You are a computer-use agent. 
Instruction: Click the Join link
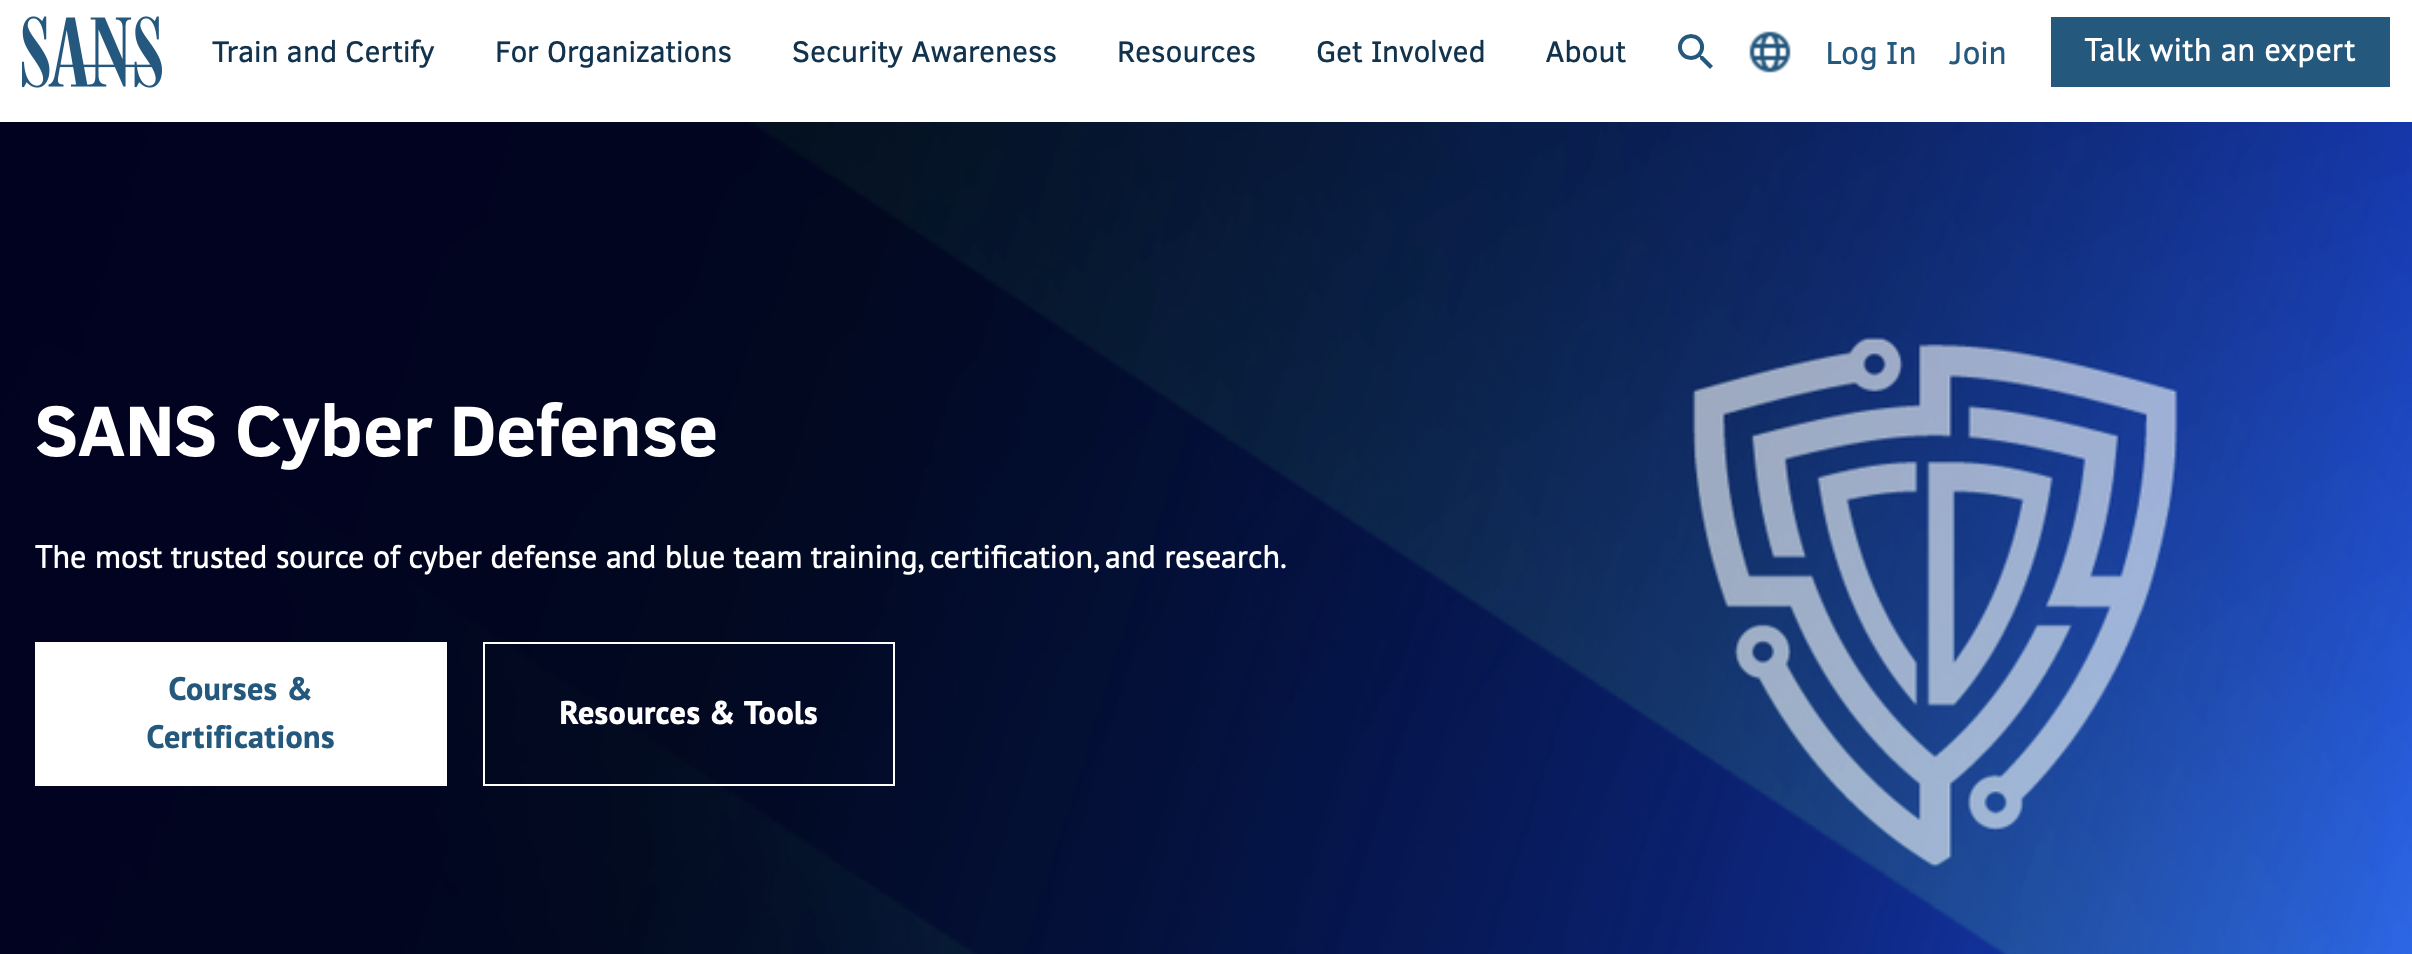point(1977,53)
